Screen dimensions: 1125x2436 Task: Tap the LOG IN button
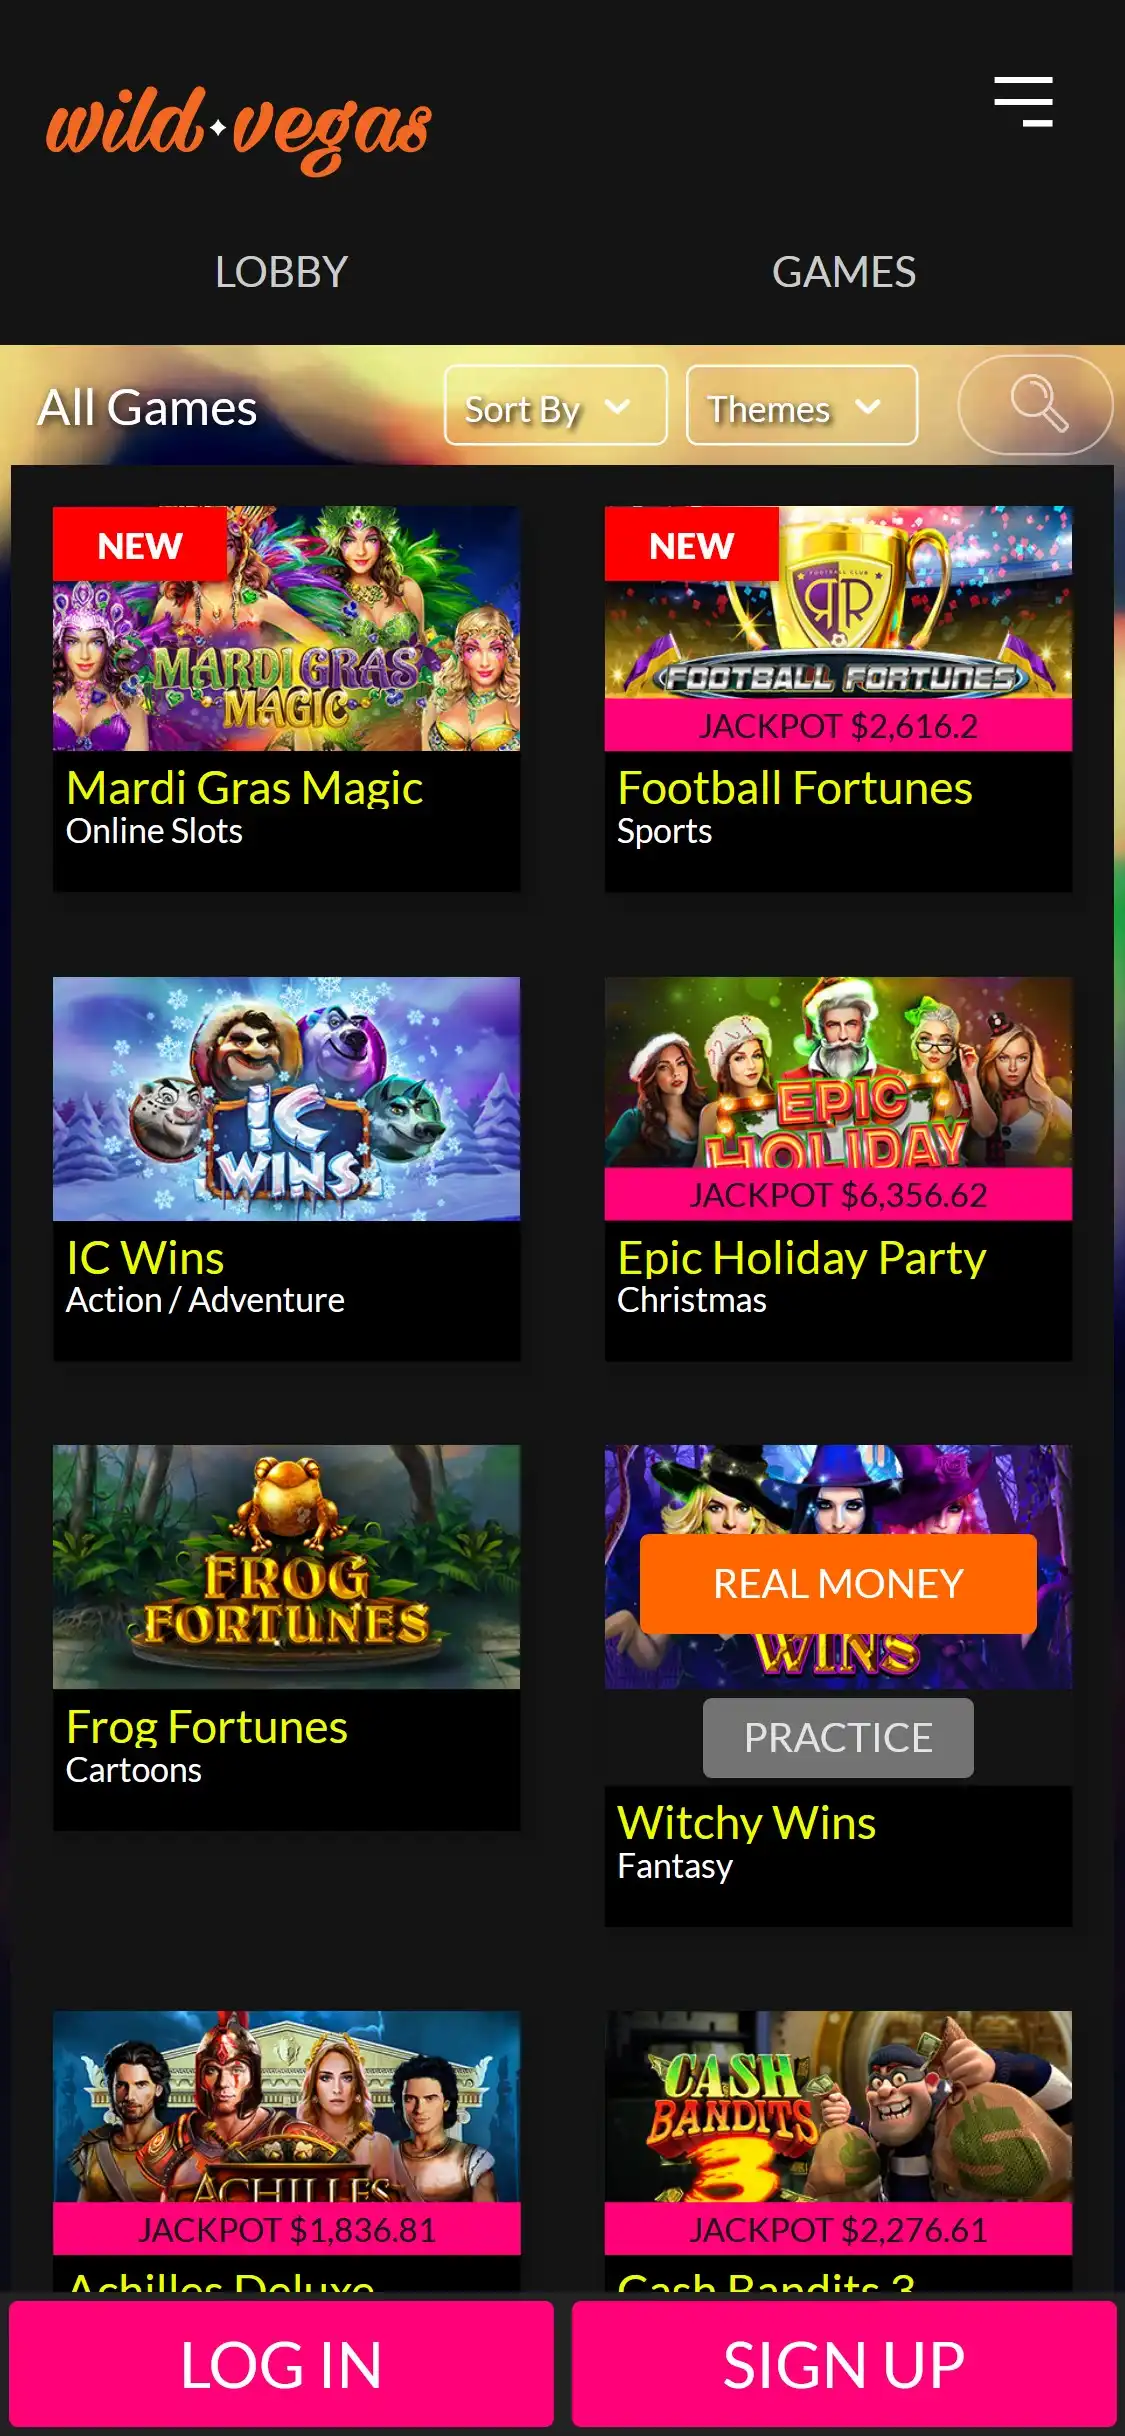coord(281,2365)
